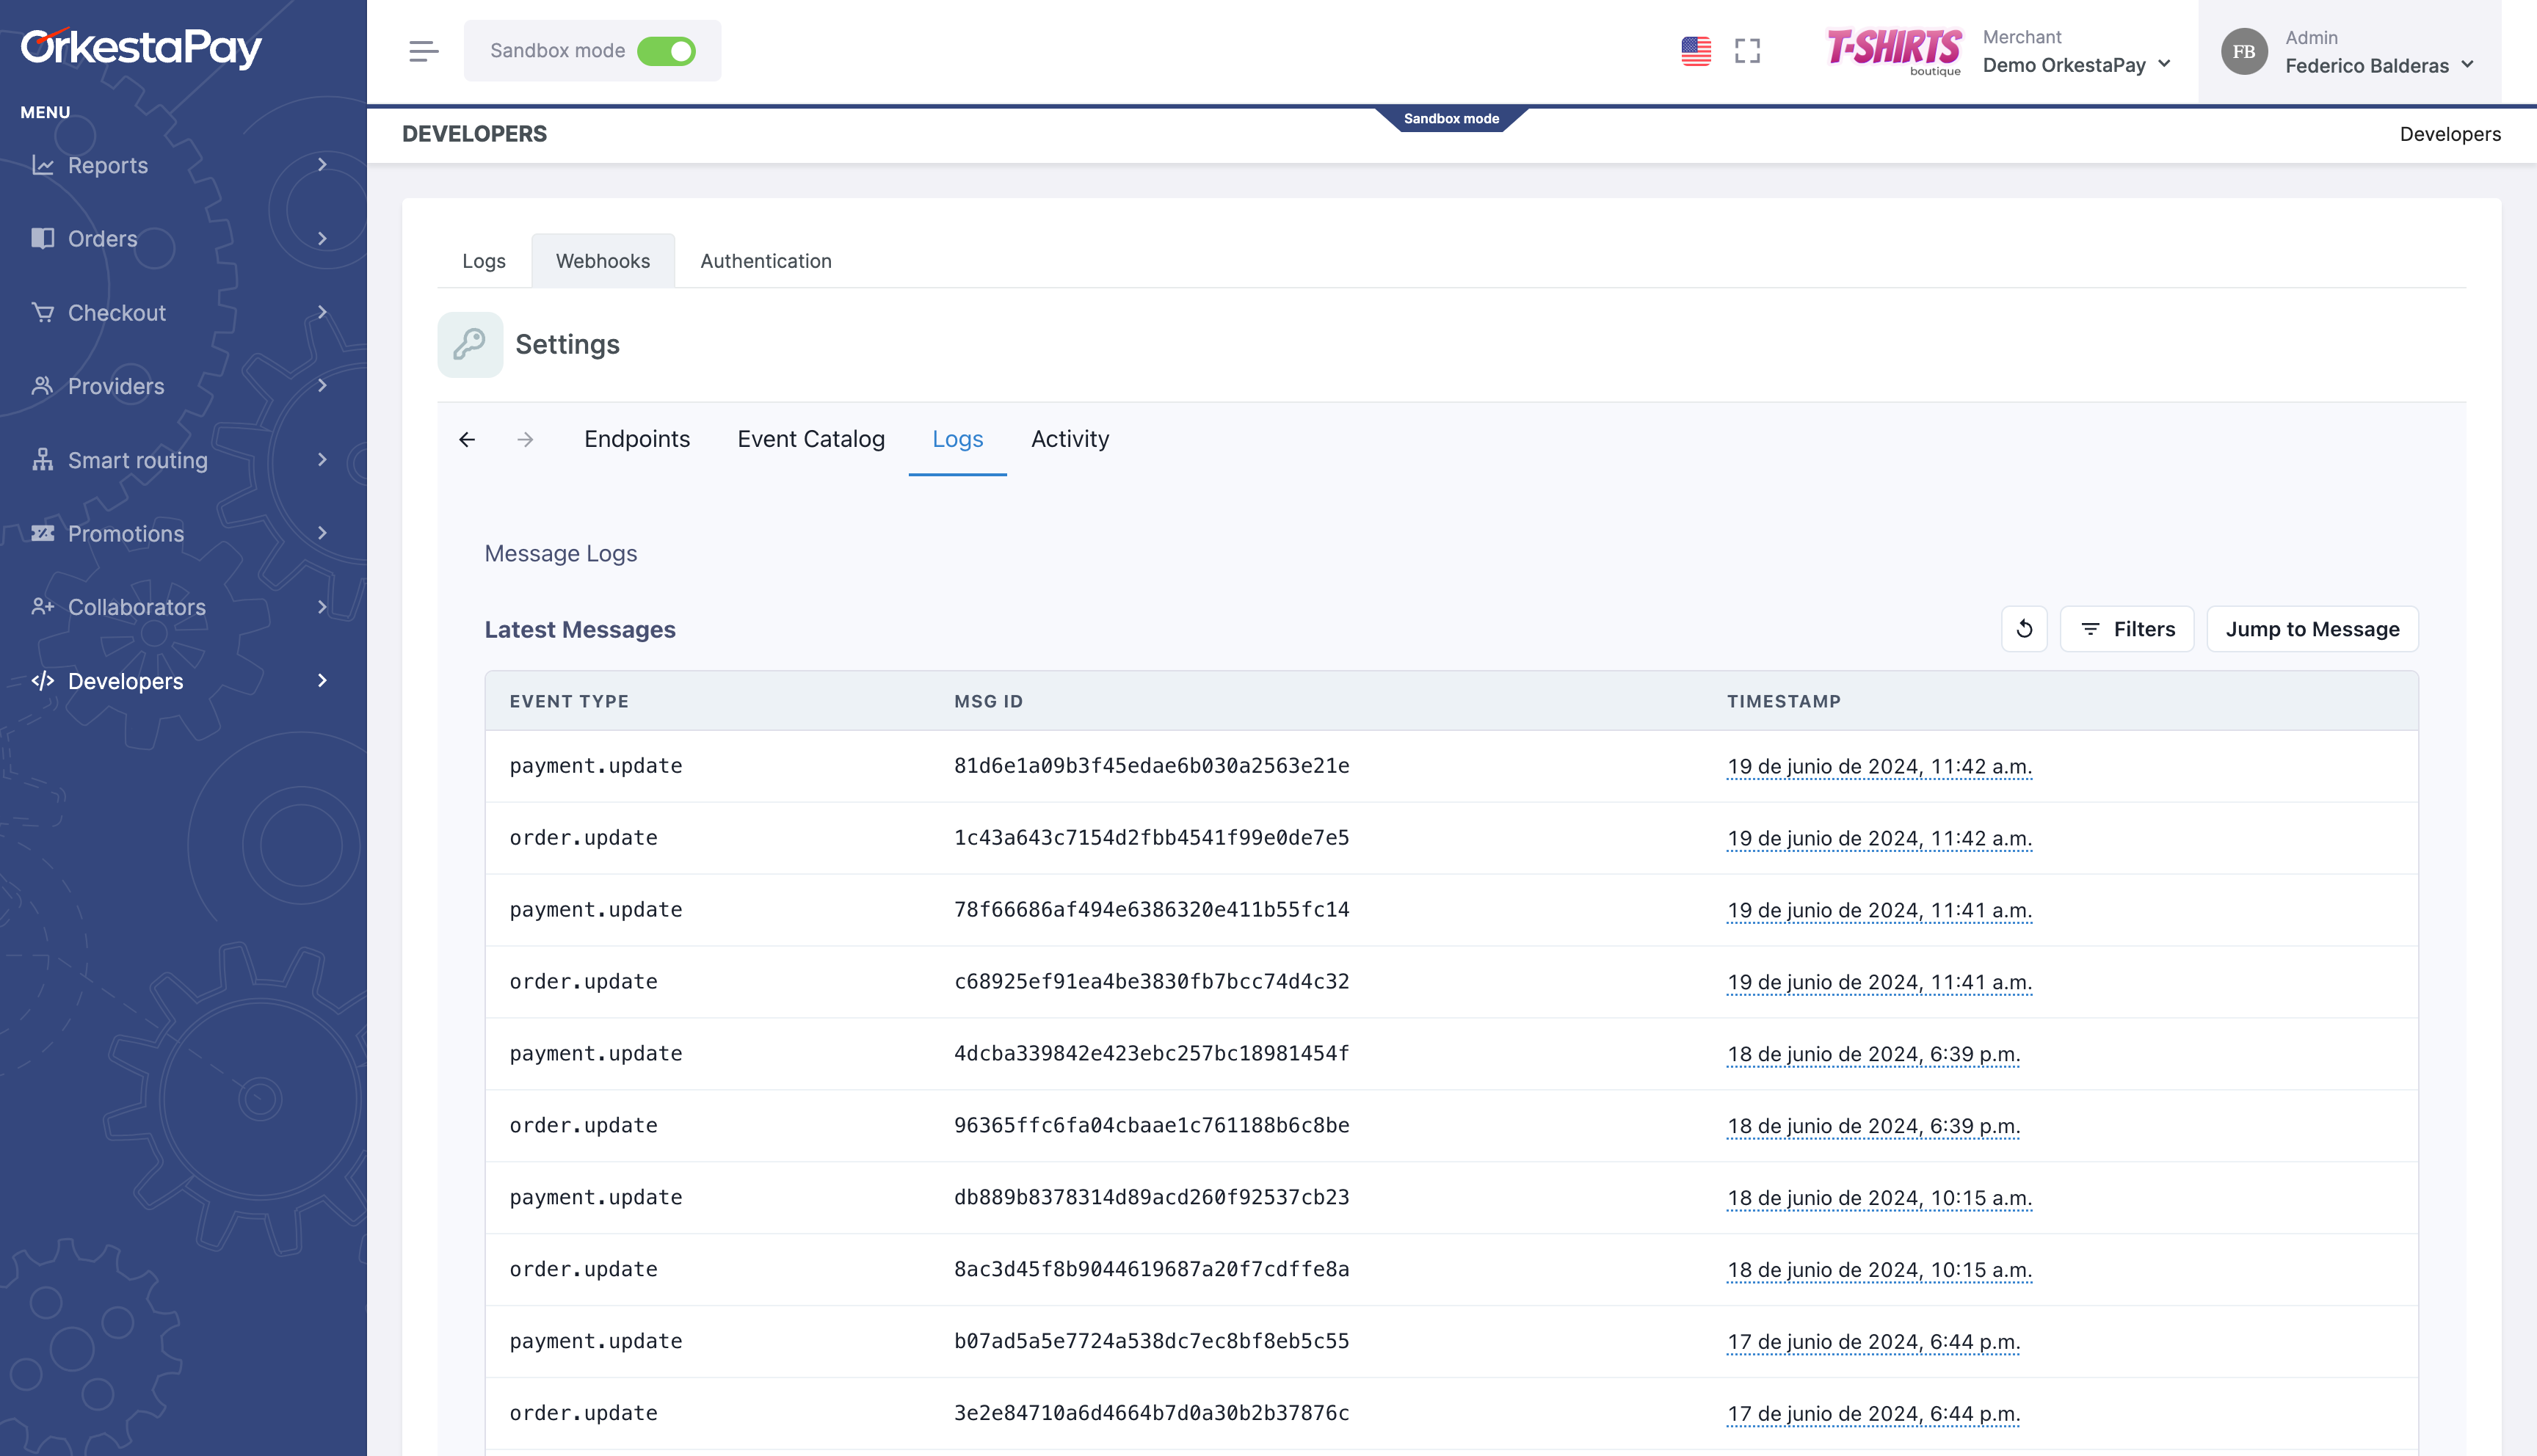This screenshot has height=1456, width=2537.
Task: Click message ID 81d6e1a09b3f45edae6b030a2563e21e
Action: 1151,766
